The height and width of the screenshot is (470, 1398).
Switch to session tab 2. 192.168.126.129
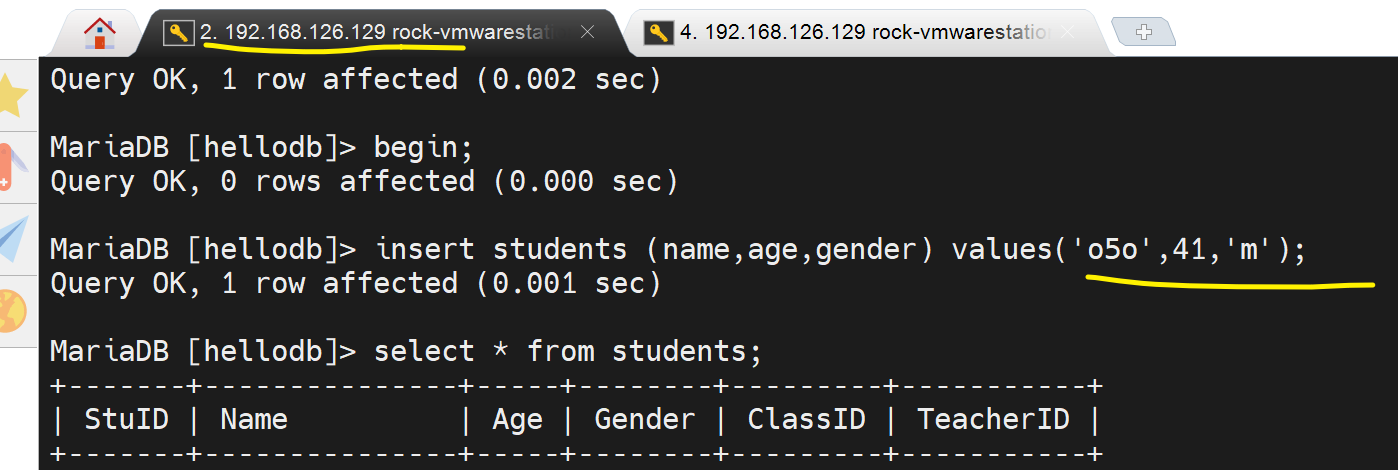[380, 32]
